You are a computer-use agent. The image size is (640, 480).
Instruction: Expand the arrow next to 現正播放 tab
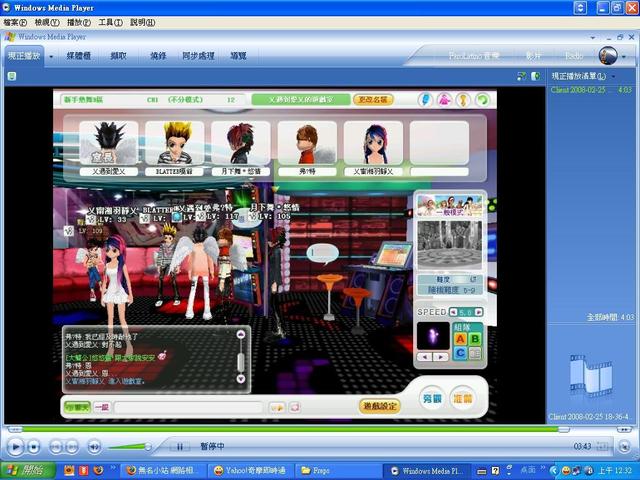click(51, 56)
